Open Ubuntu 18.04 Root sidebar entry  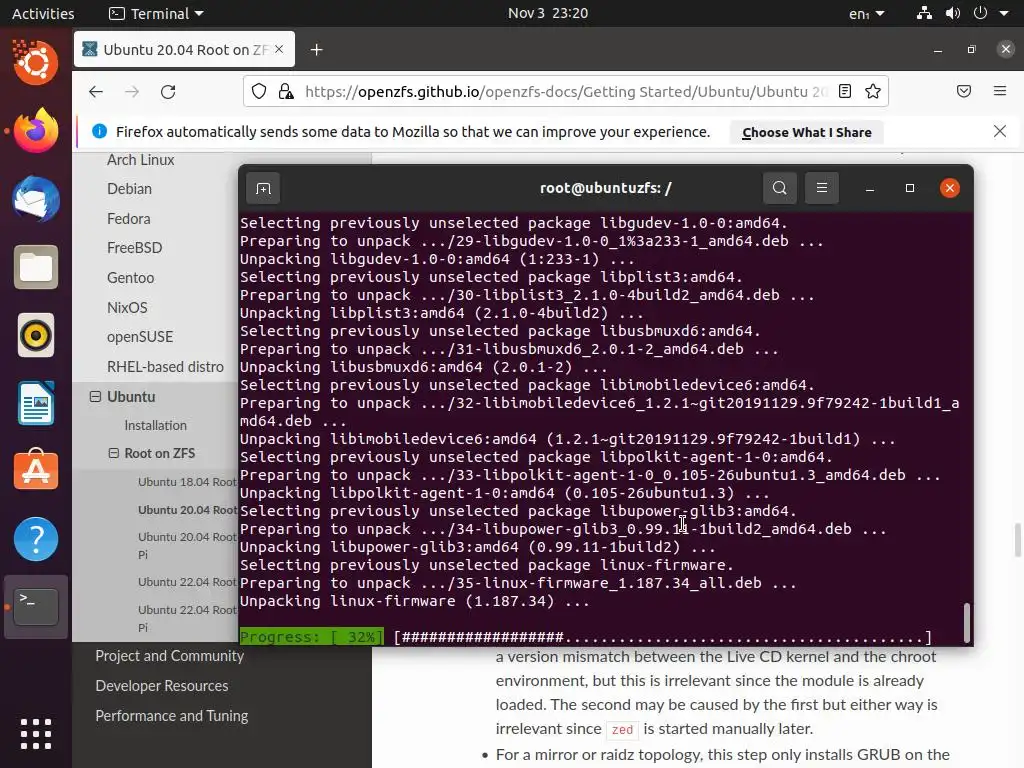click(x=187, y=482)
